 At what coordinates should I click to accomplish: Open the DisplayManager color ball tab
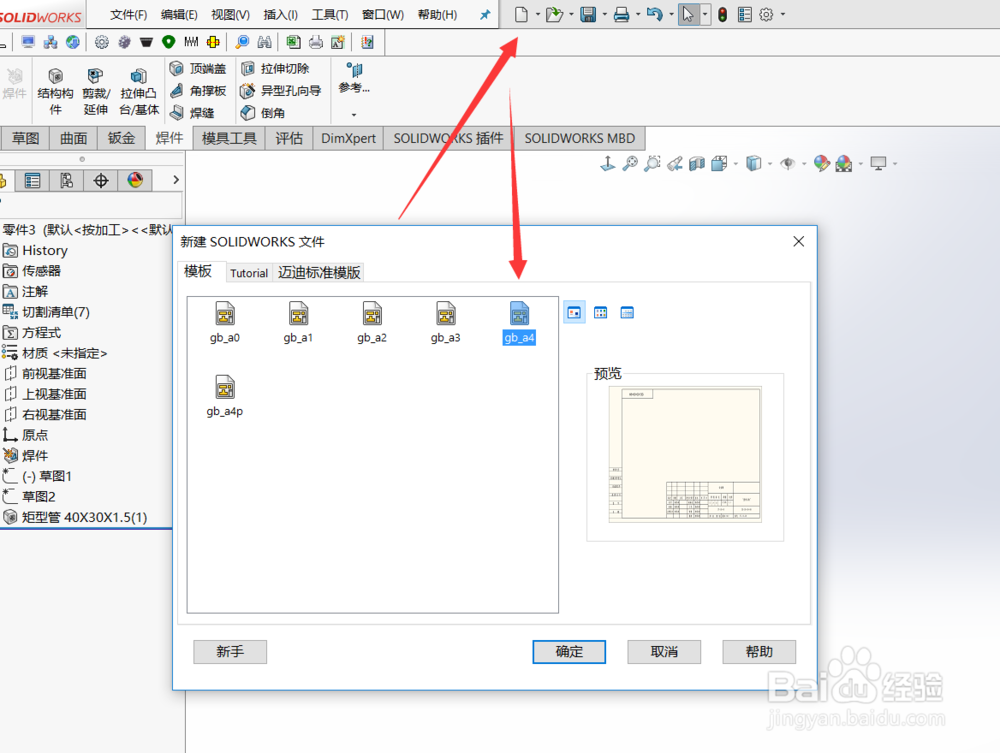[135, 180]
